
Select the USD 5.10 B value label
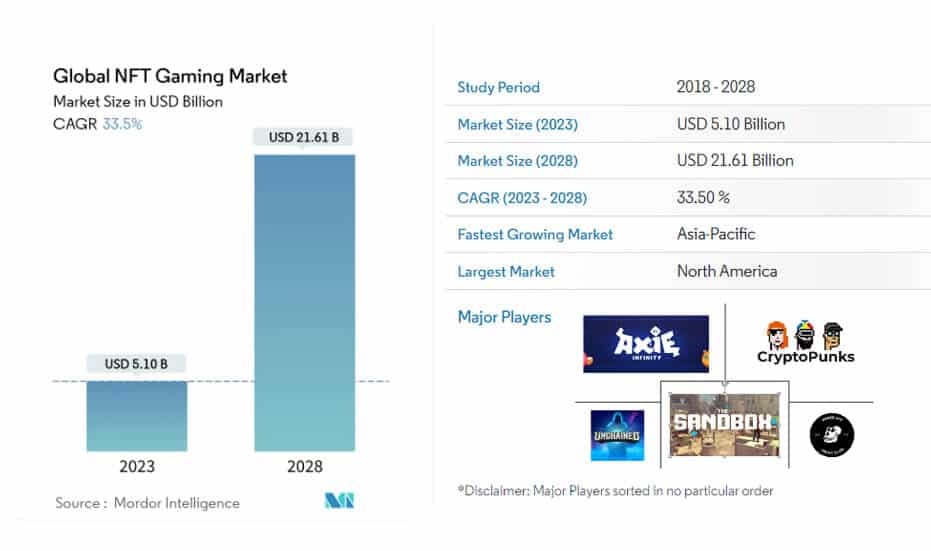pos(136,364)
